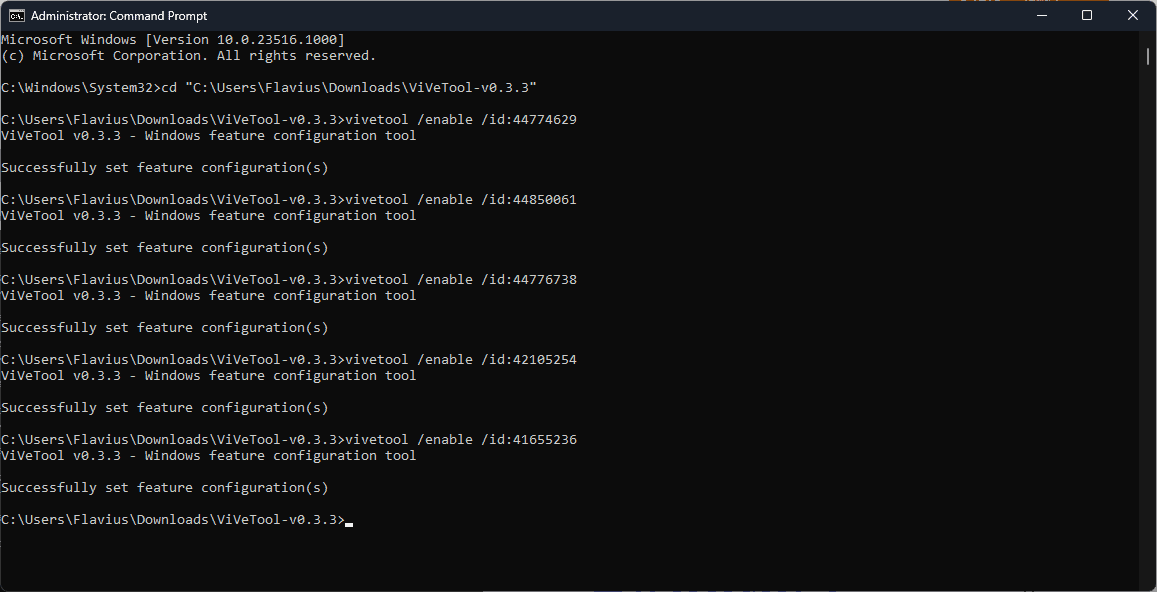Click the "Administrator: Command Prompt" title text
The width and height of the screenshot is (1157, 592).
[119, 16]
